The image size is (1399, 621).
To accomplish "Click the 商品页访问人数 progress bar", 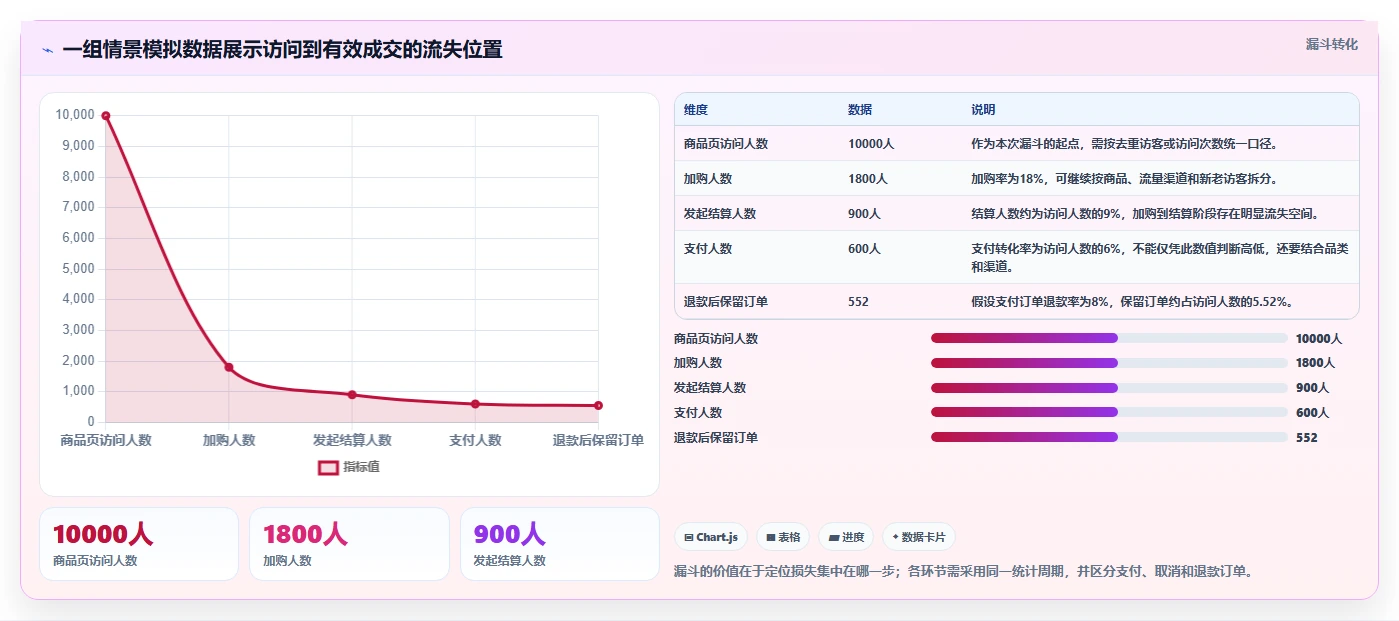I will 1109,338.
